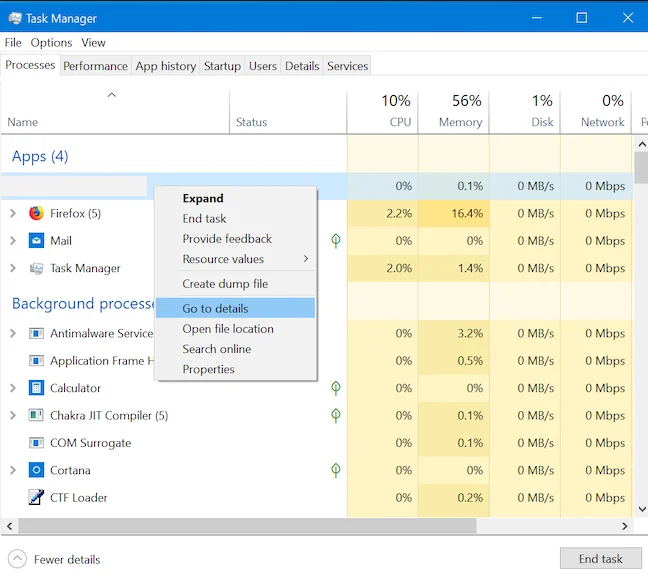Click the suspended leaf icon for Cortana
The image size is (648, 579).
tap(336, 470)
